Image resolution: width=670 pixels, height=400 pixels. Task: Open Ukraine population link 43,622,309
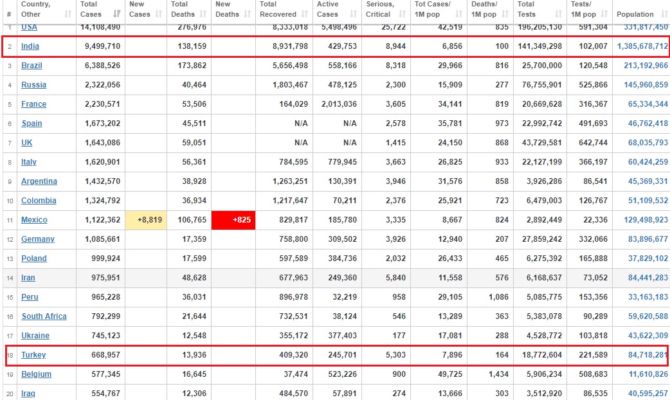(x=648, y=335)
